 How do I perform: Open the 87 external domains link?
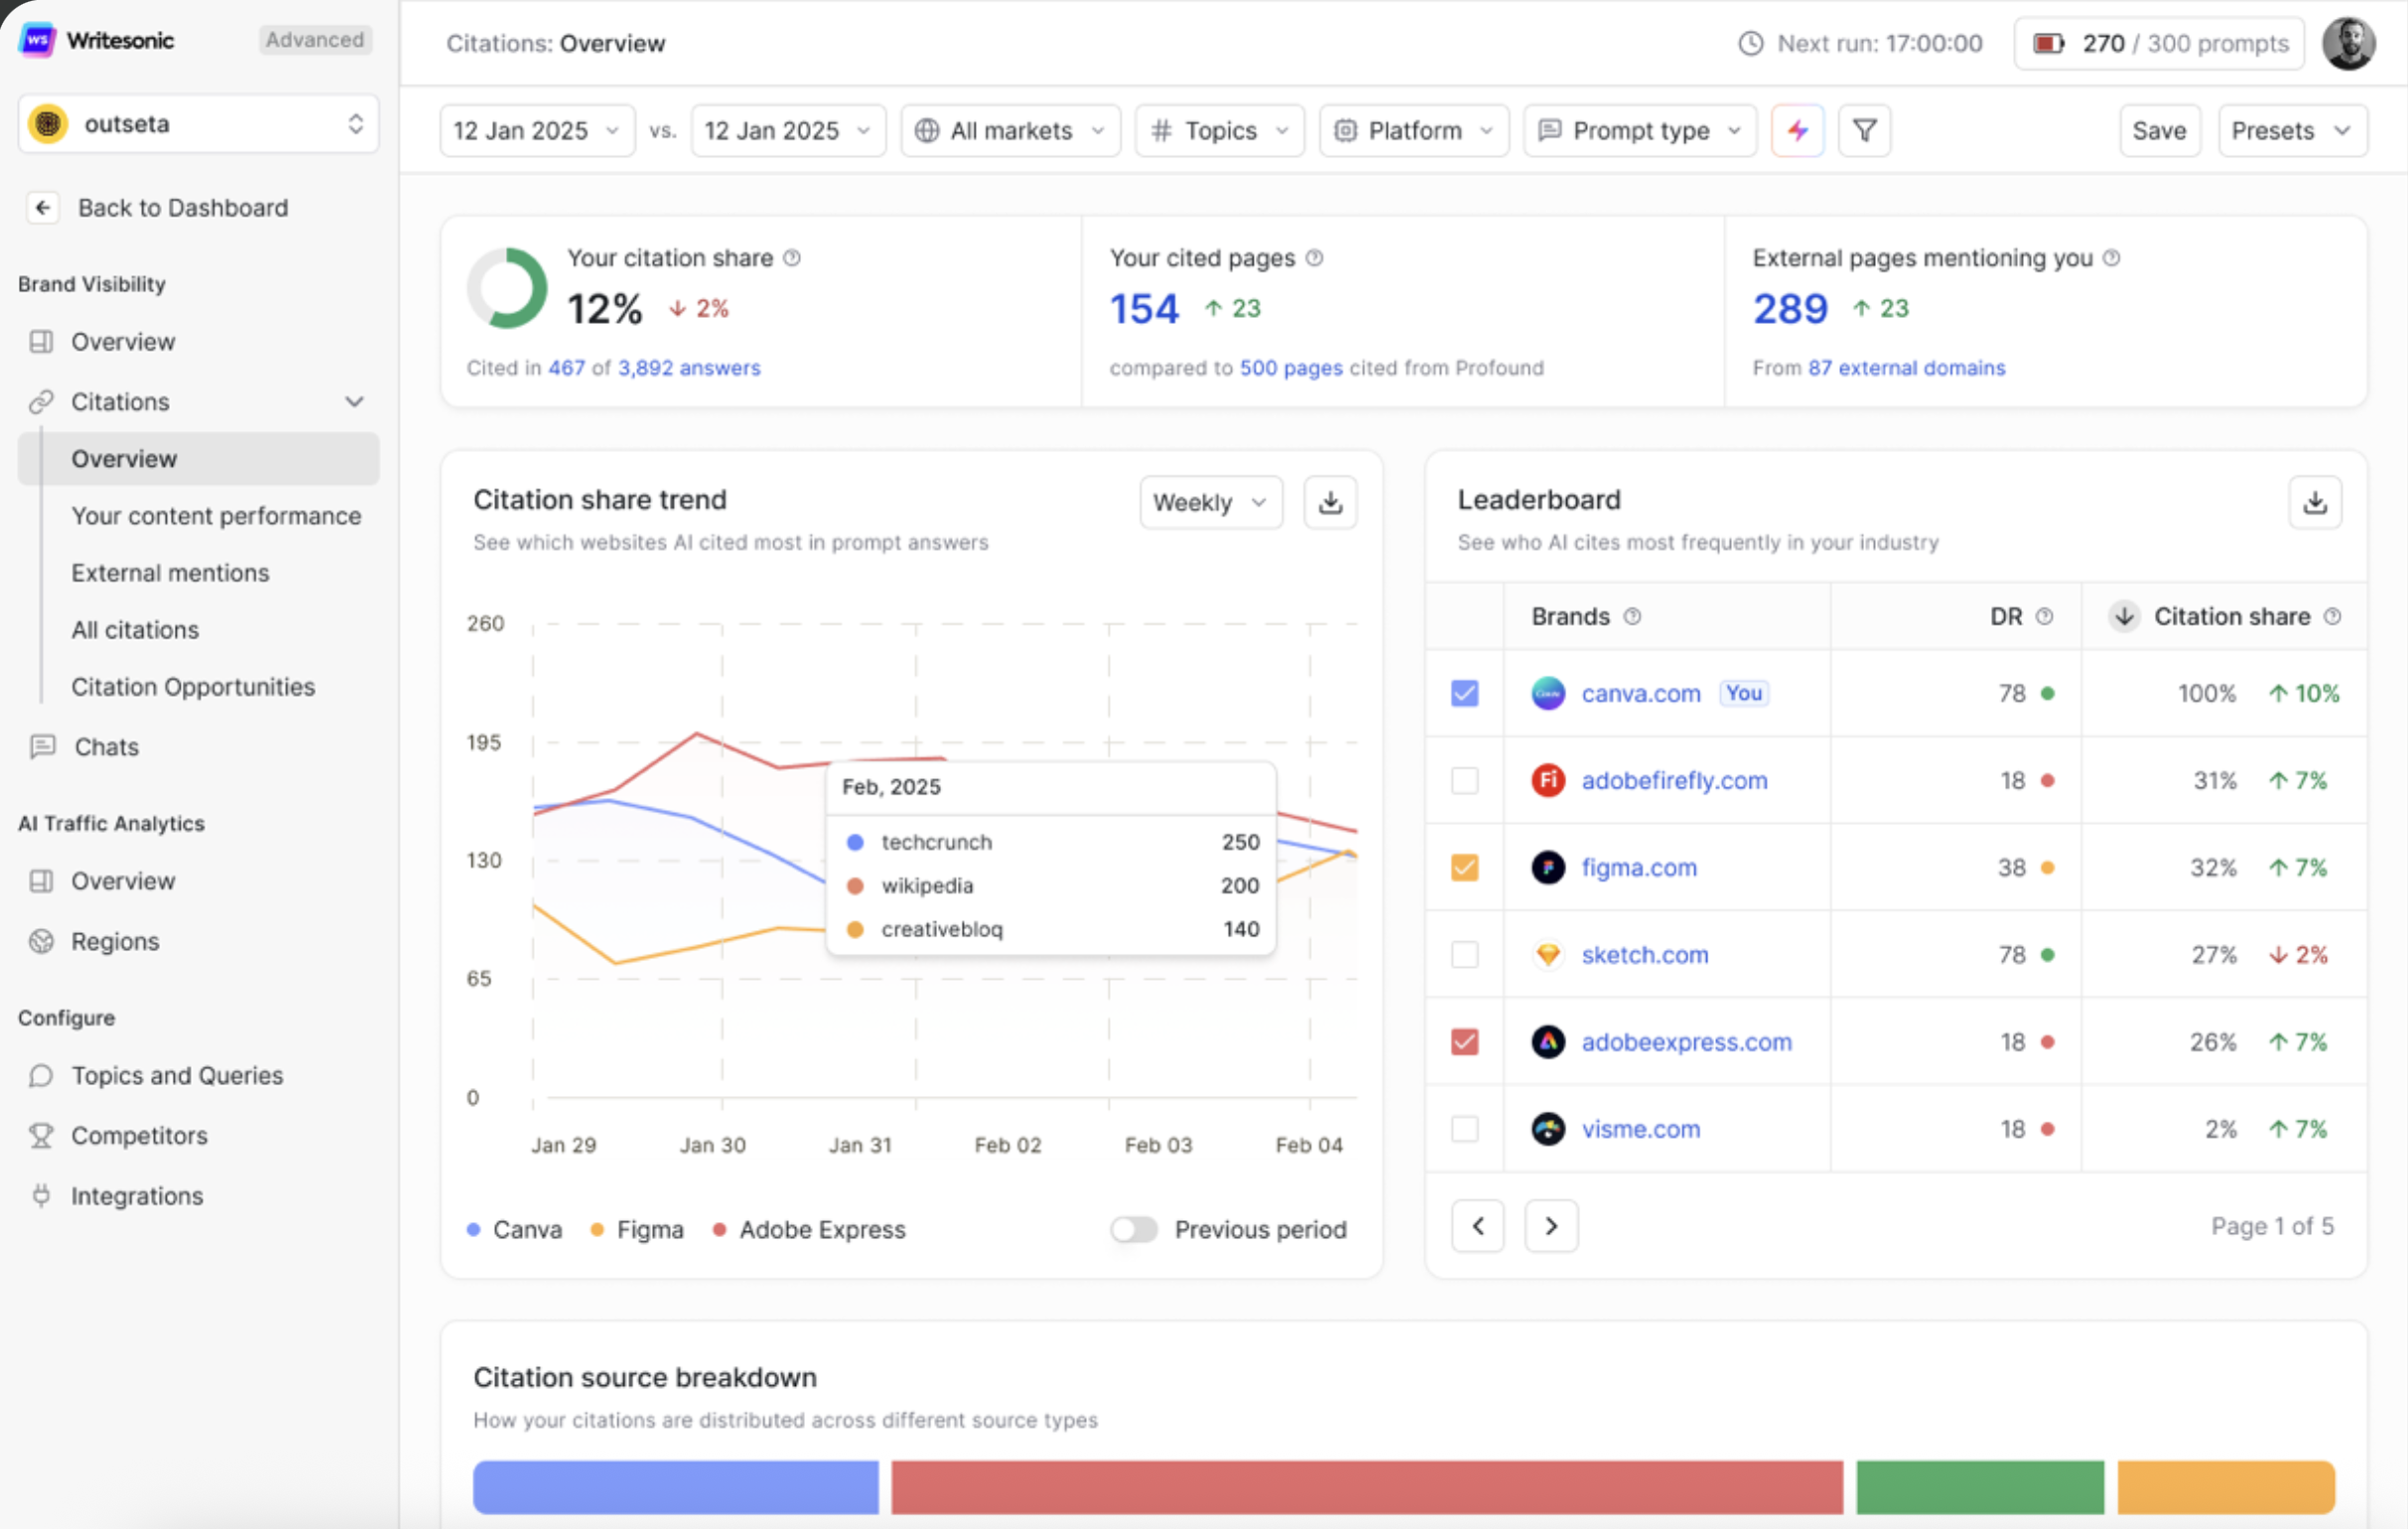click(1906, 368)
